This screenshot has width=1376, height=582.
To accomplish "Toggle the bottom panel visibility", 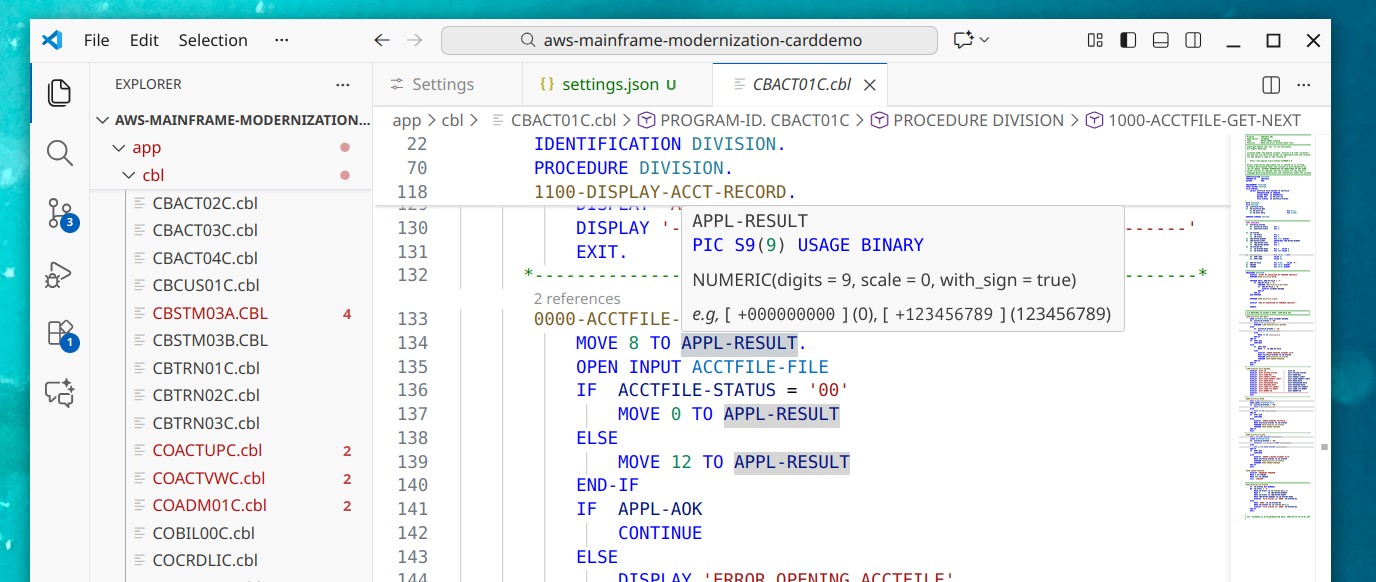I will coord(1161,40).
